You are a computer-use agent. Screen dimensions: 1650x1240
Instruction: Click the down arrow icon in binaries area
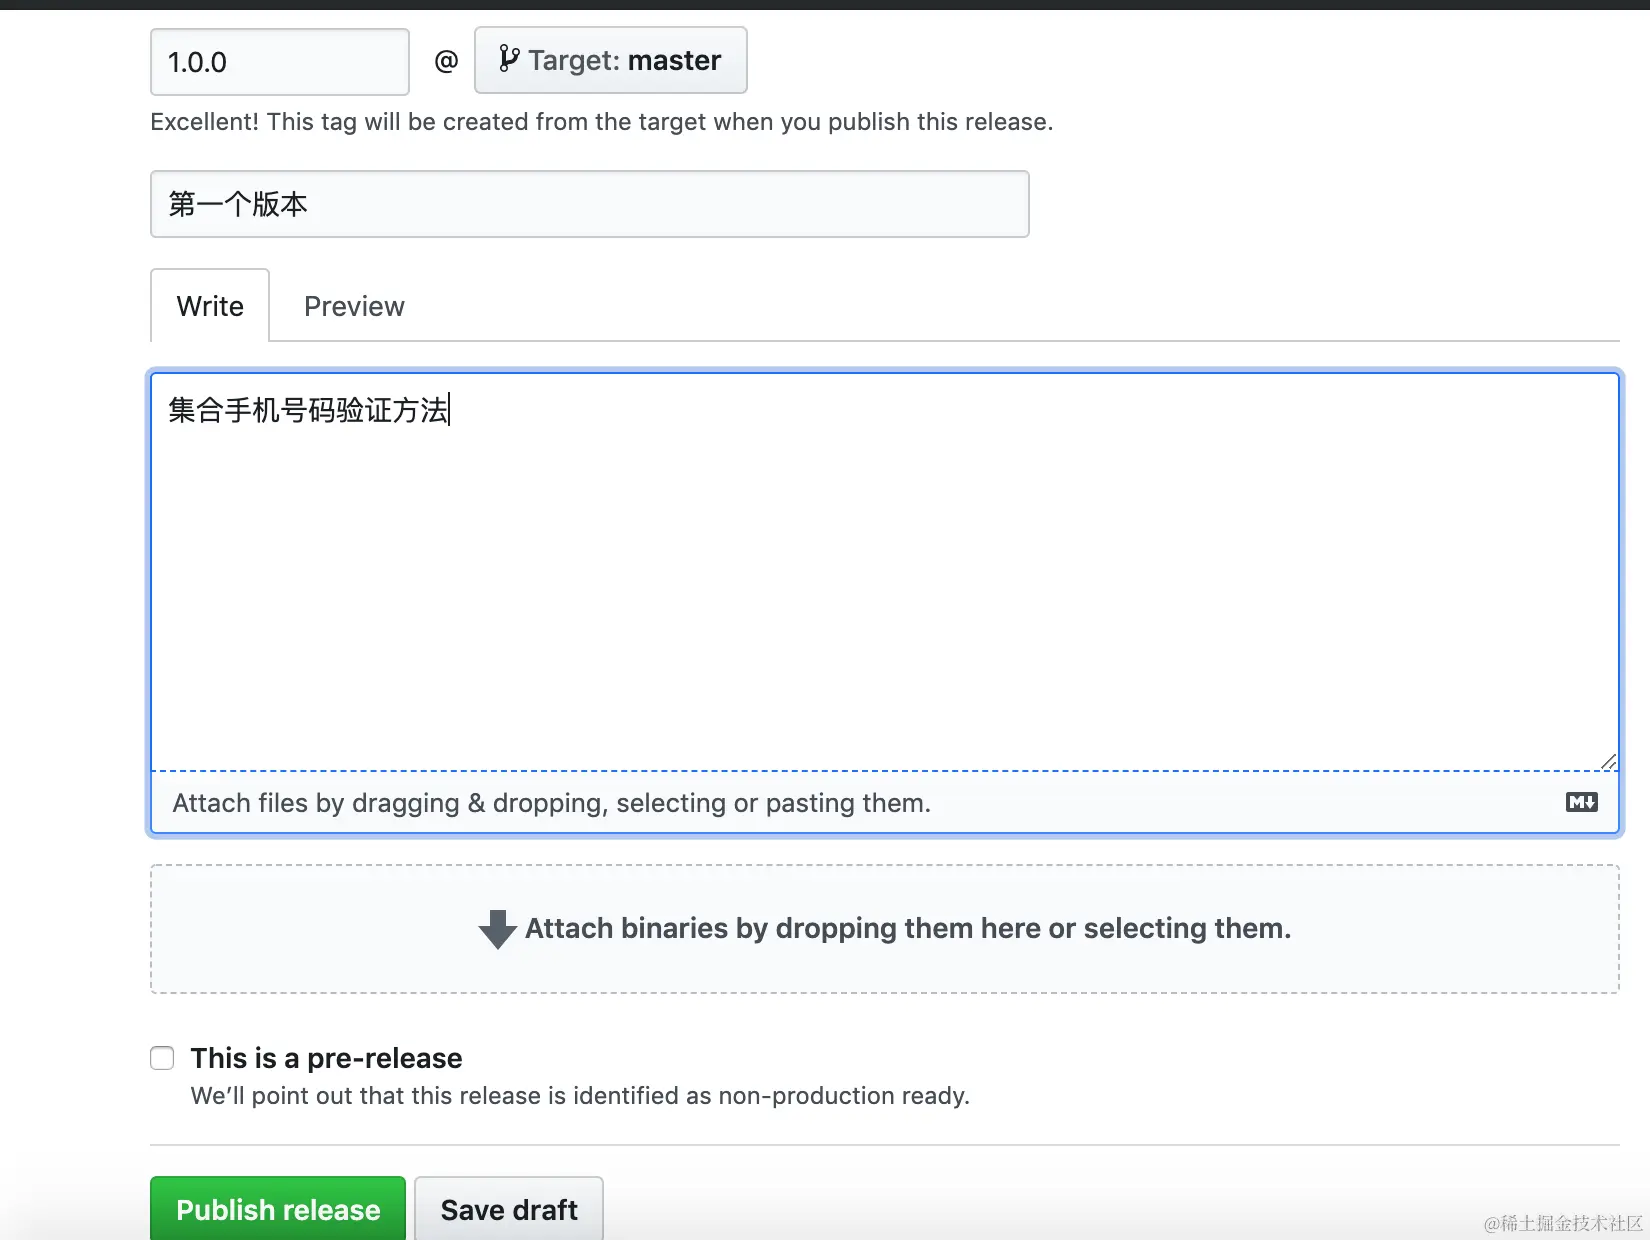497,929
